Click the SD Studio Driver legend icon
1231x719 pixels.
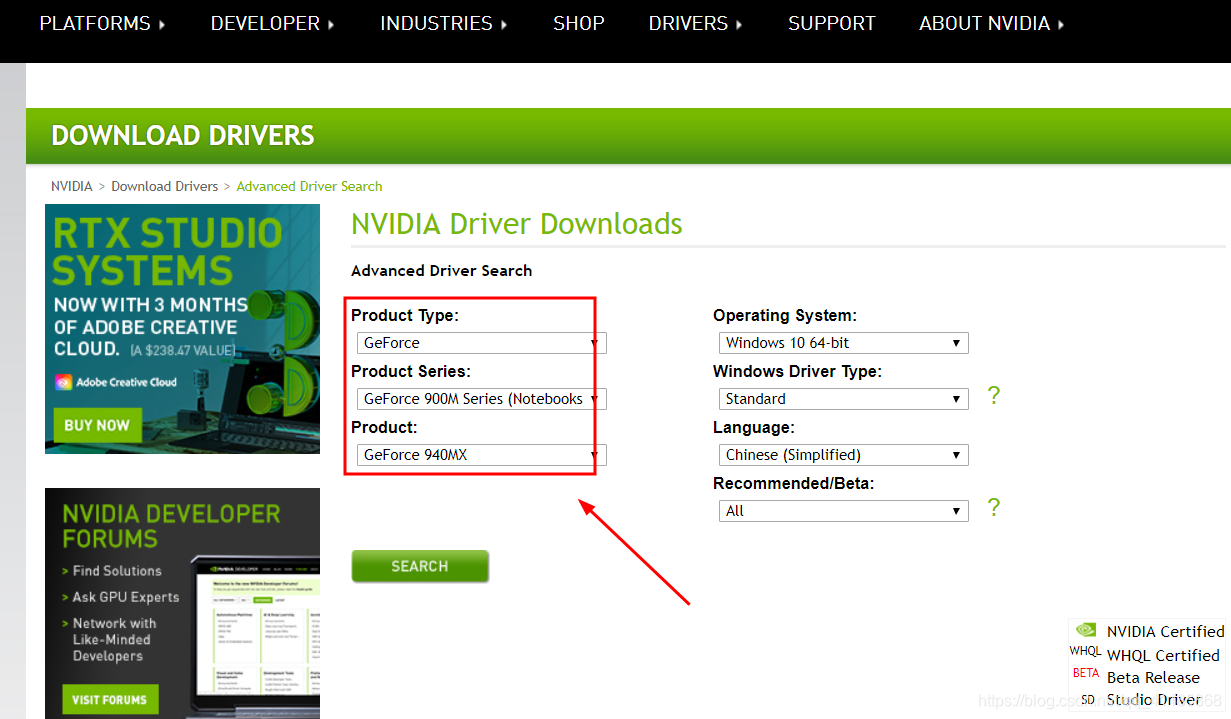point(1087,700)
